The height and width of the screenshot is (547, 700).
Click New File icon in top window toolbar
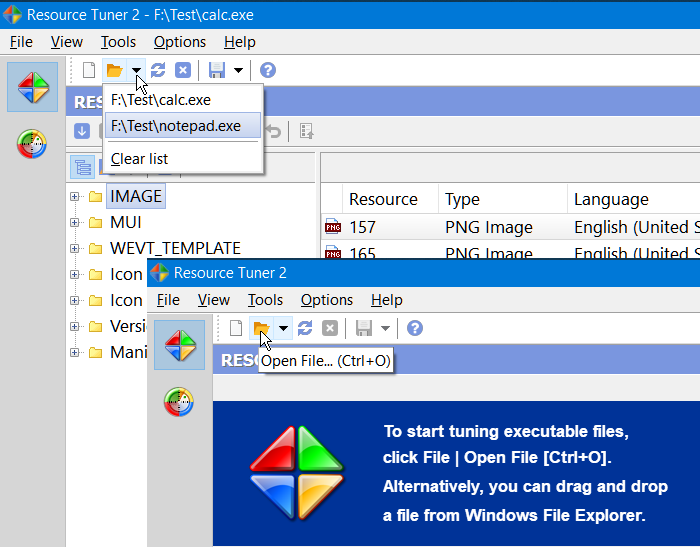coord(89,70)
